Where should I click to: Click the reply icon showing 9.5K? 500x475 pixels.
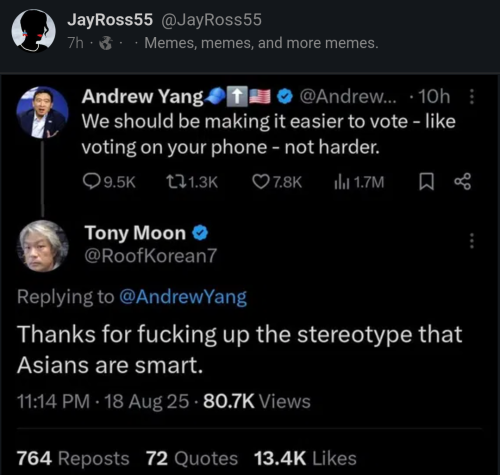point(90,182)
